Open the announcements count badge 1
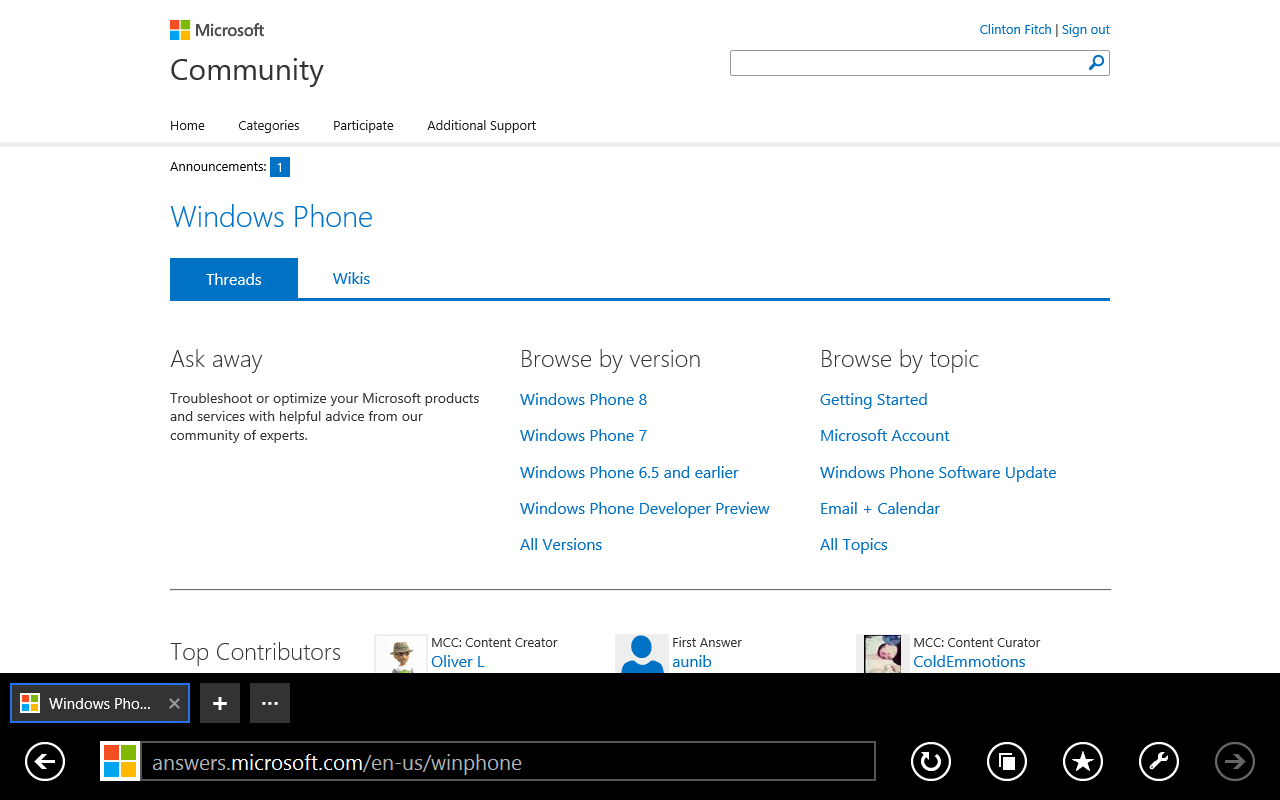Screen dimensions: 1280x800 (x=280, y=167)
